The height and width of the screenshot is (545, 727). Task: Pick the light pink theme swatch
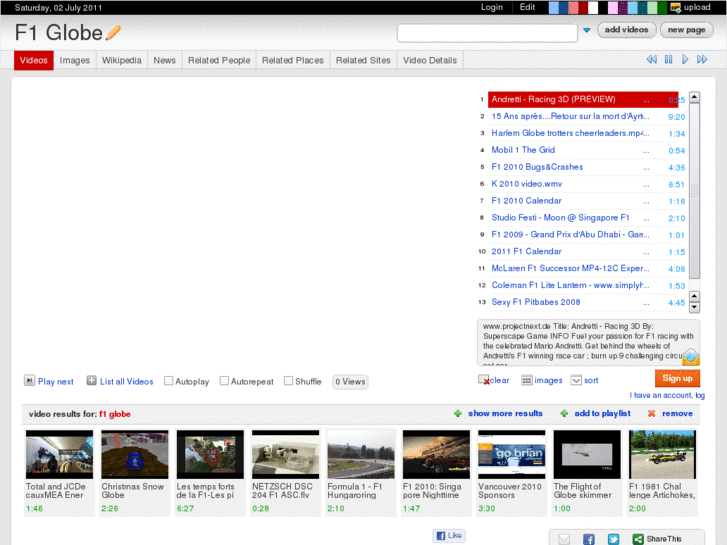612,7
